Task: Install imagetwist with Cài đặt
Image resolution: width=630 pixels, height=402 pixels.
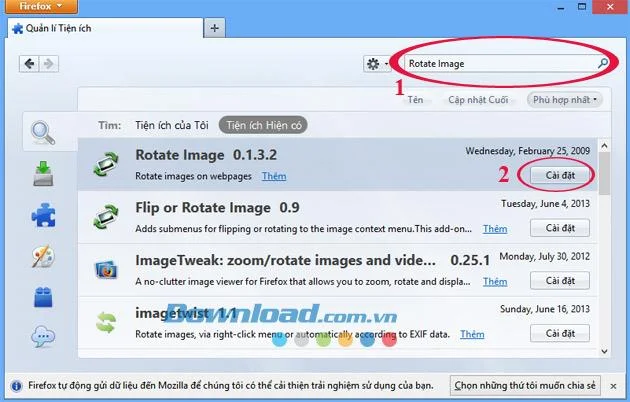Action: (x=560, y=333)
